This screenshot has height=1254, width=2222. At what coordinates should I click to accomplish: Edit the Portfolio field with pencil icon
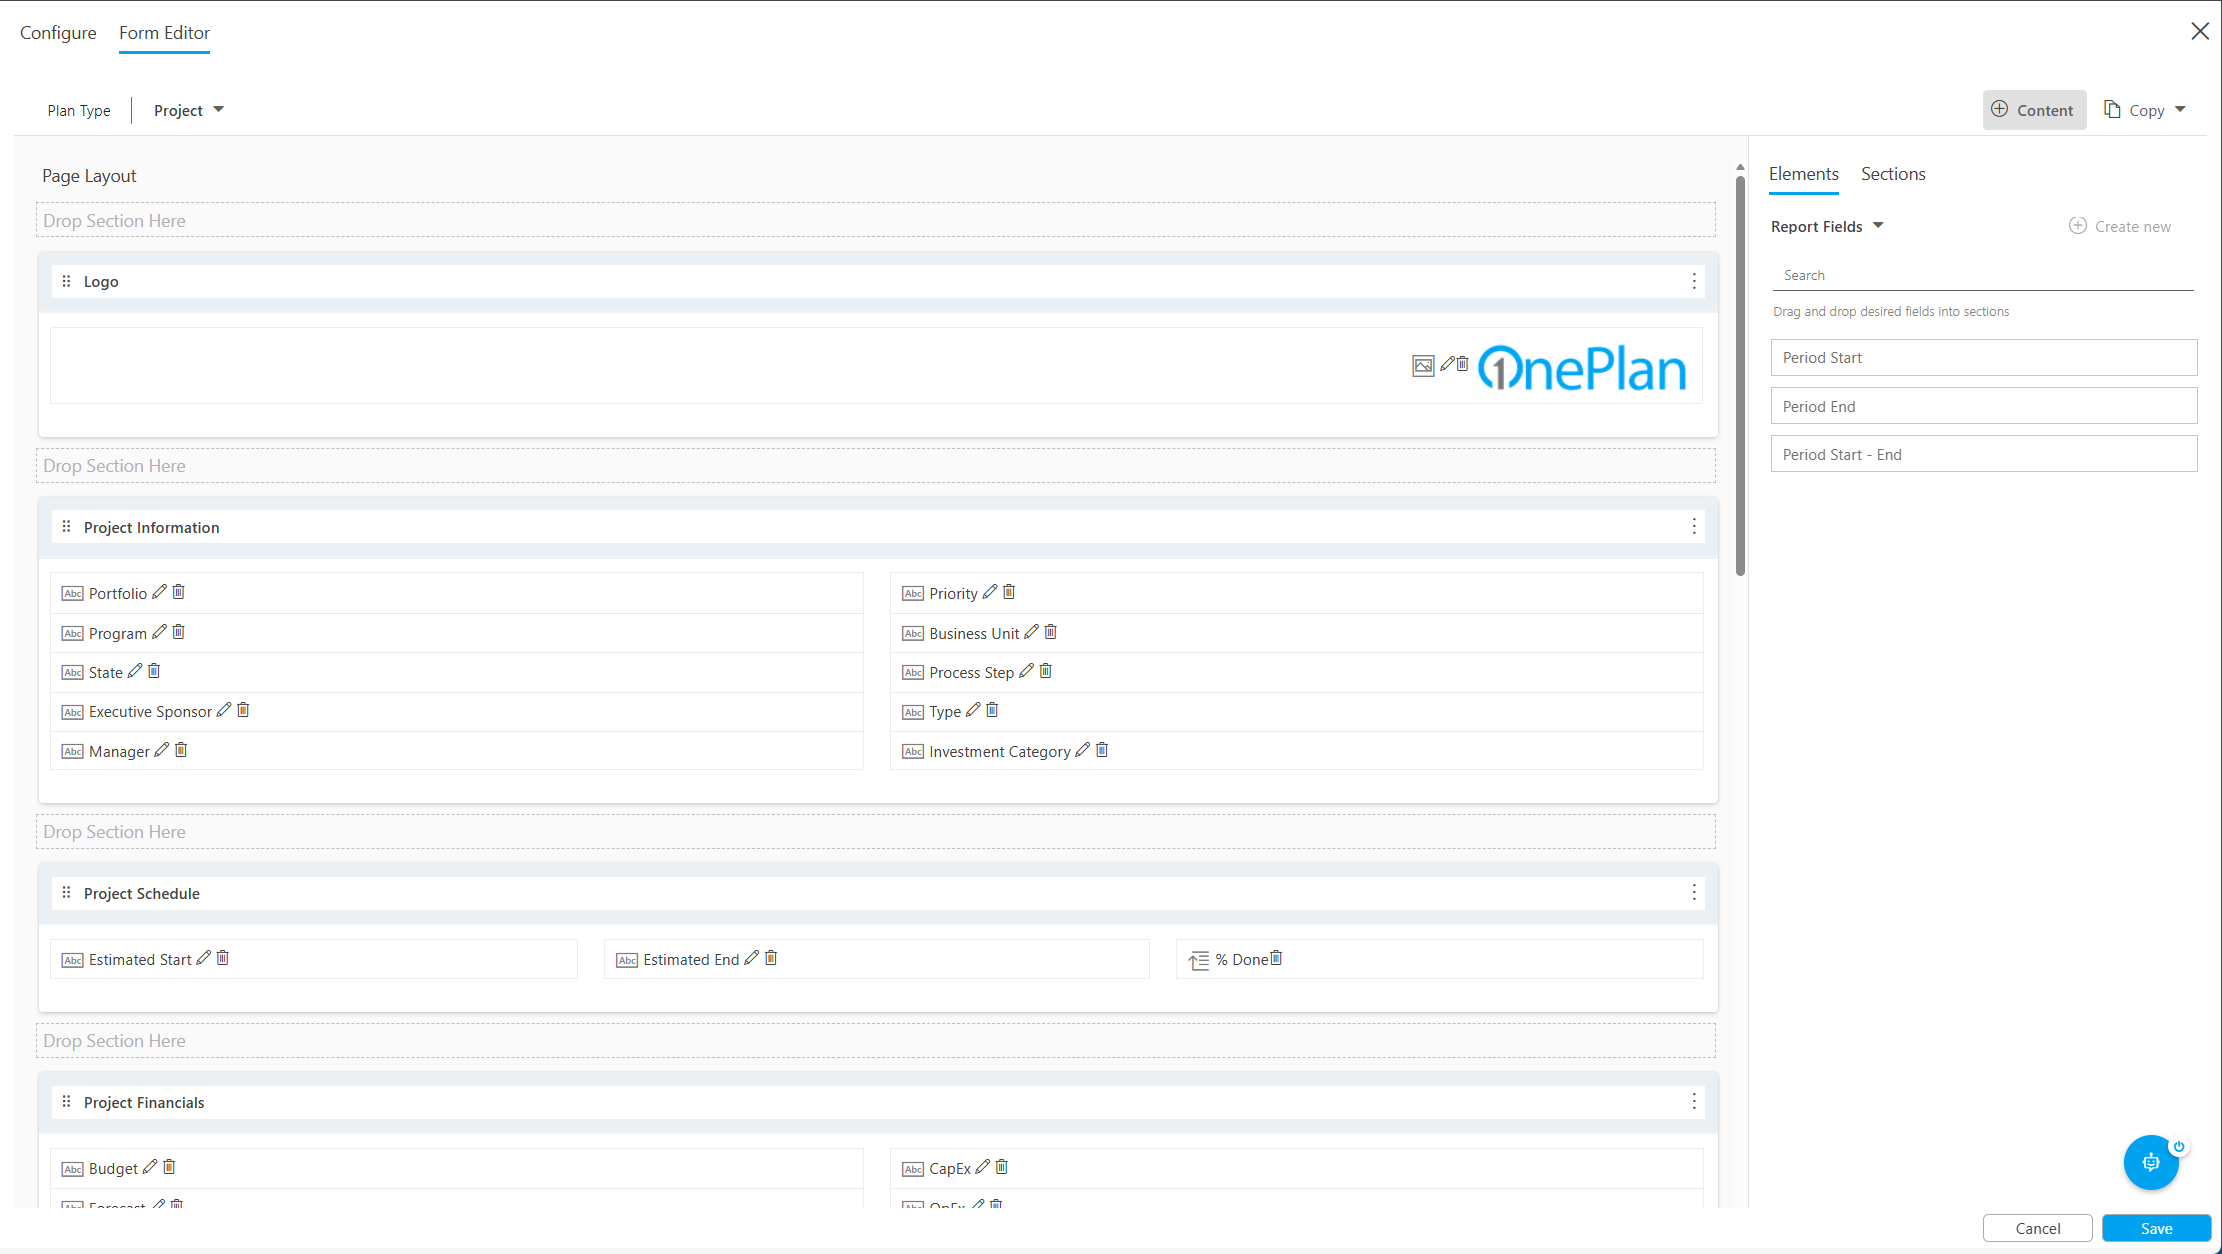coord(159,592)
